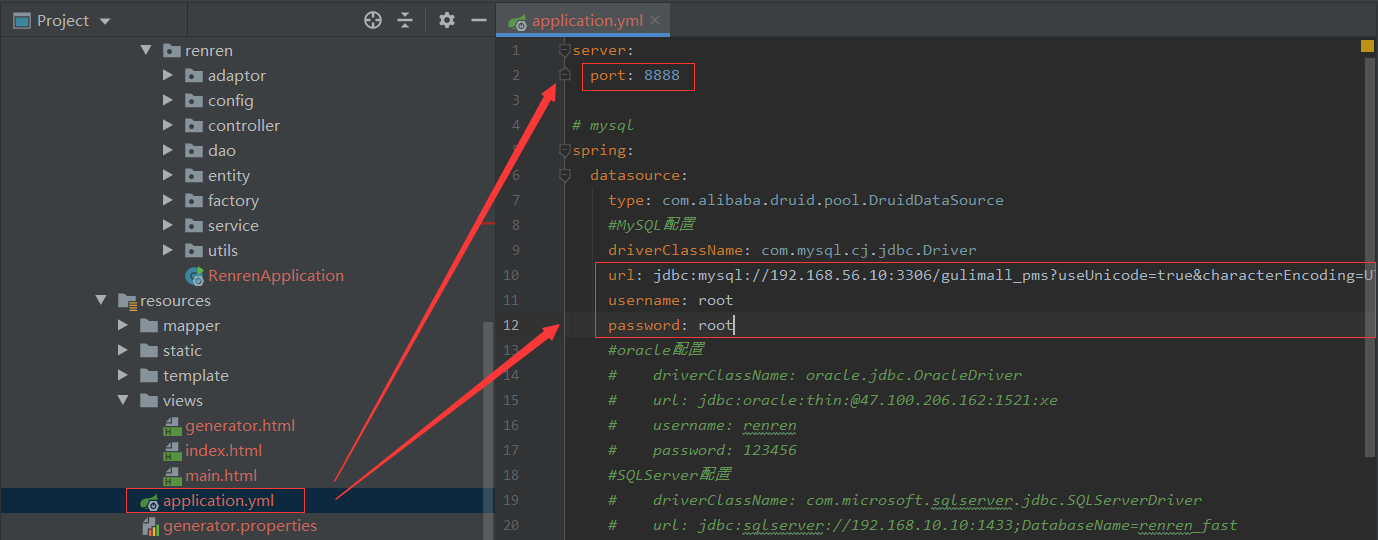Click the main.html file icon
This screenshot has width=1378, height=540.
pyautogui.click(x=171, y=476)
